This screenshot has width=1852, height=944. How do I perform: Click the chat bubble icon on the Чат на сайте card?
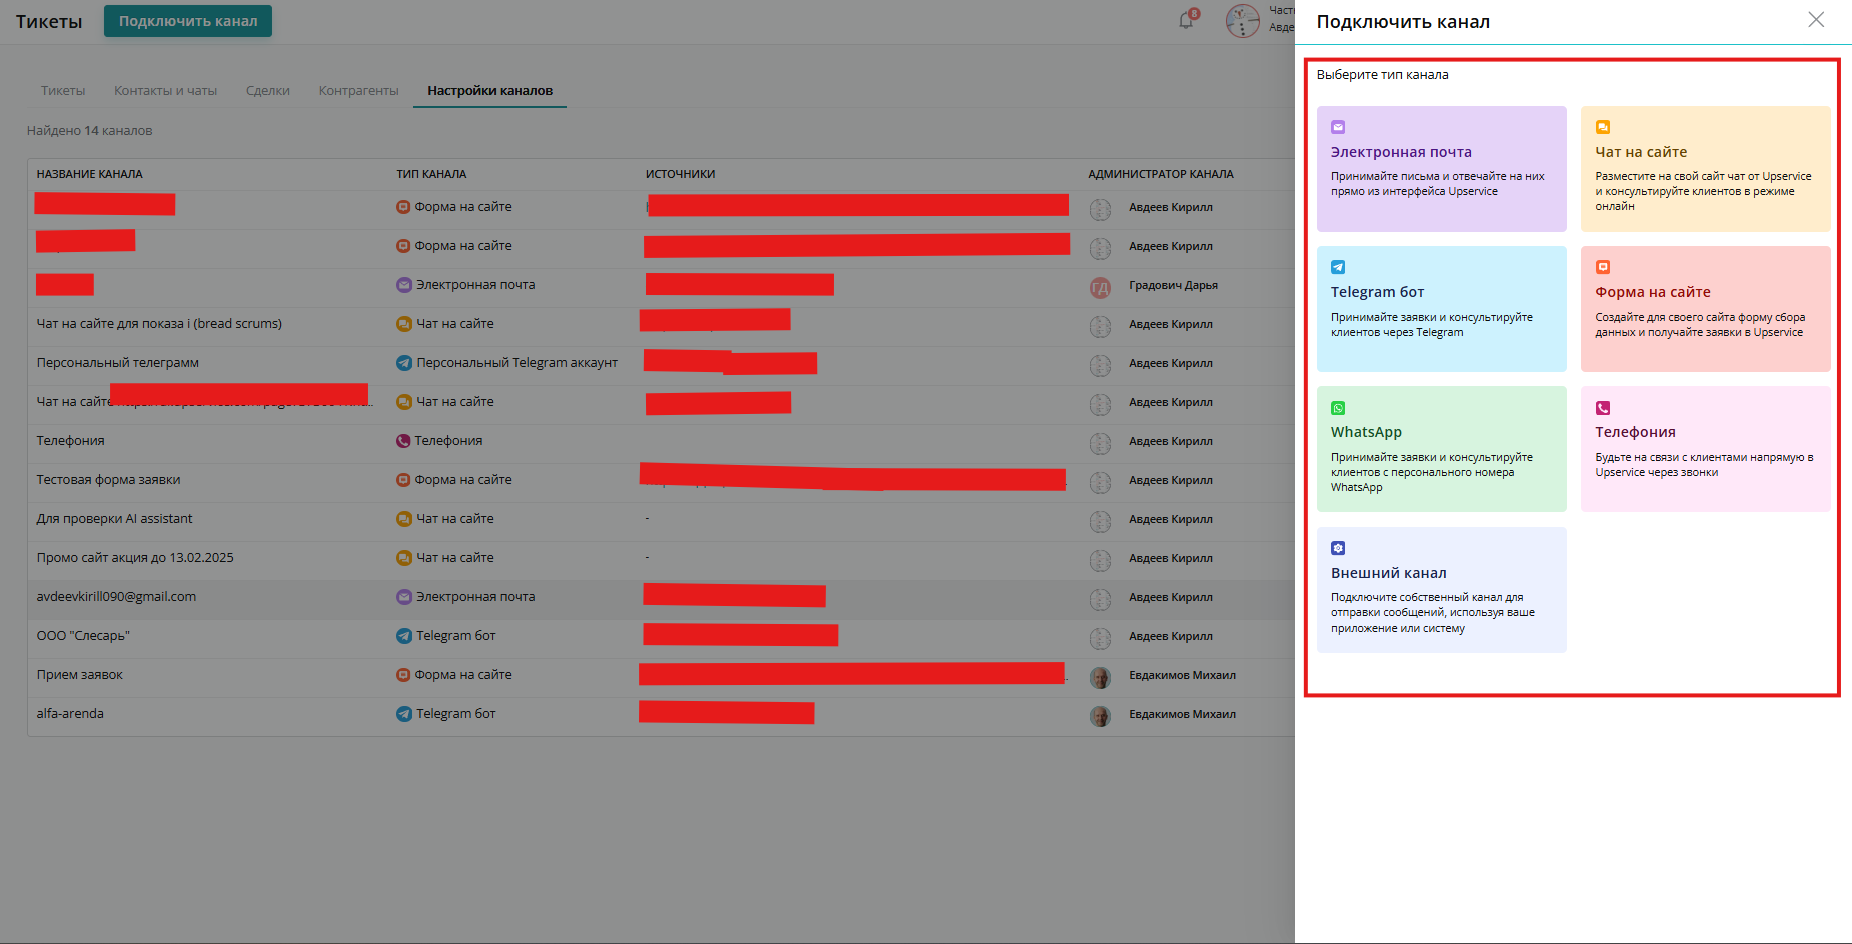click(x=1602, y=127)
